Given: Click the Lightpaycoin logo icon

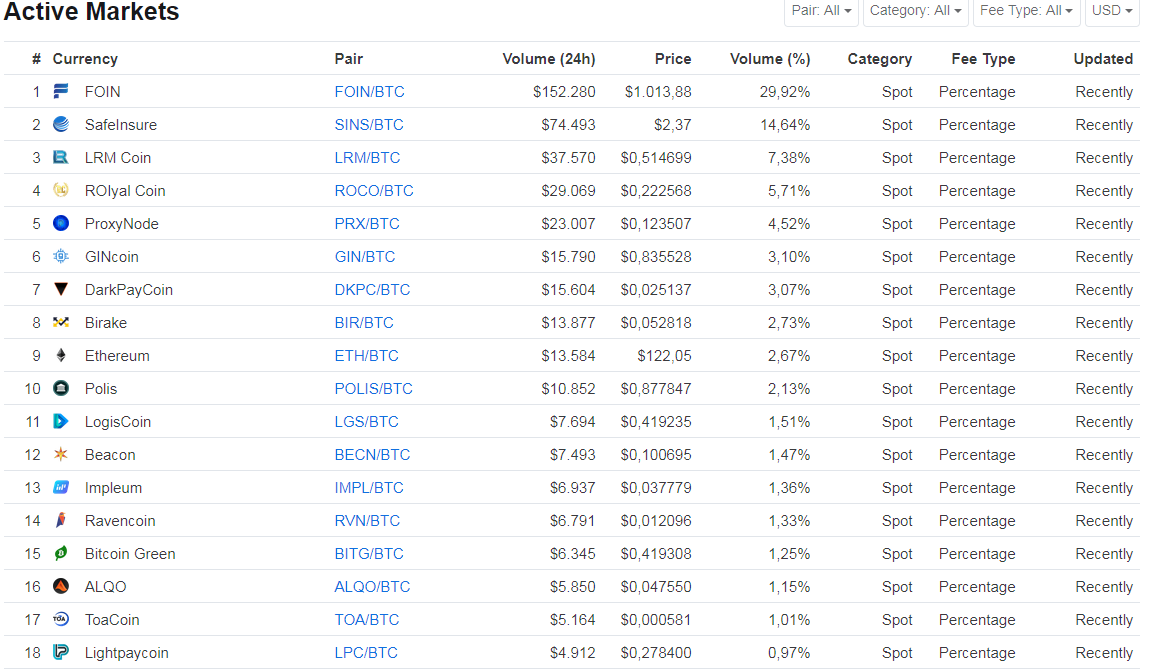Looking at the screenshot, I should click(x=61, y=652).
